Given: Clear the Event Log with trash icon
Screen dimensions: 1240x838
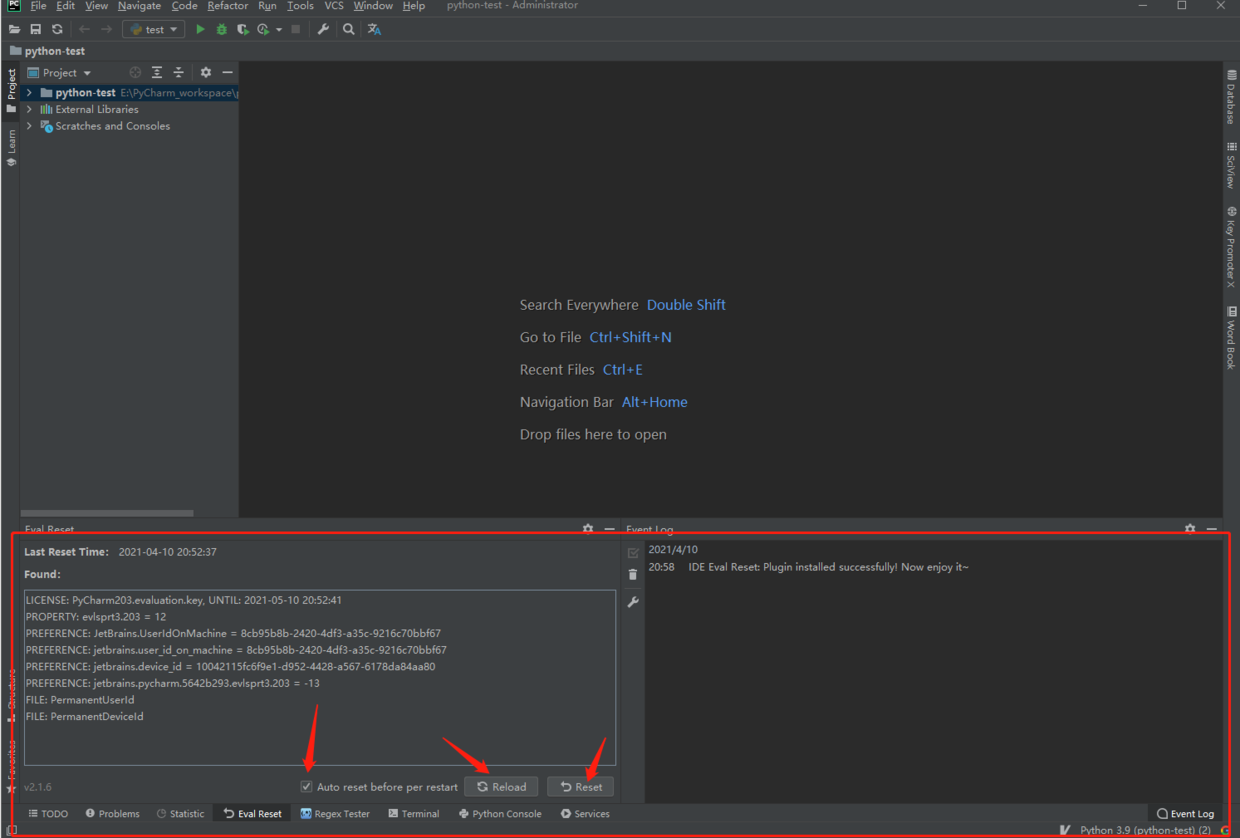Looking at the screenshot, I should [x=633, y=575].
